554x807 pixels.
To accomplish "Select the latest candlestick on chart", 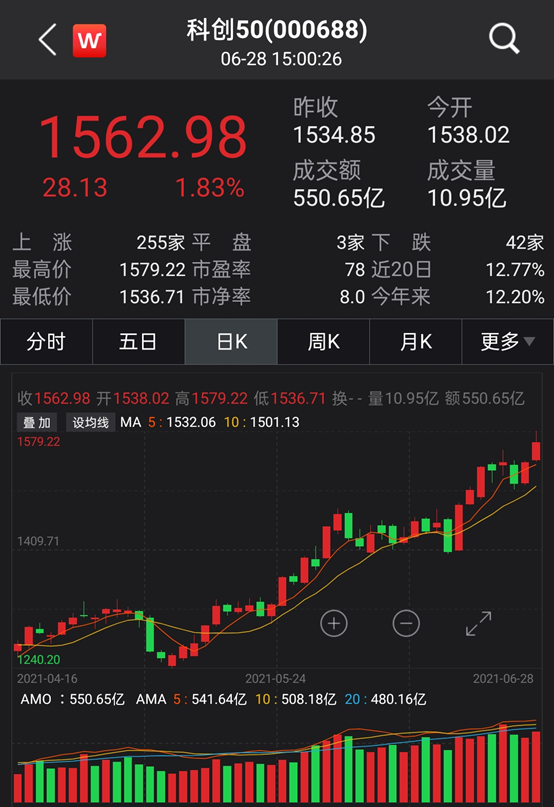I will pyautogui.click(x=536, y=450).
